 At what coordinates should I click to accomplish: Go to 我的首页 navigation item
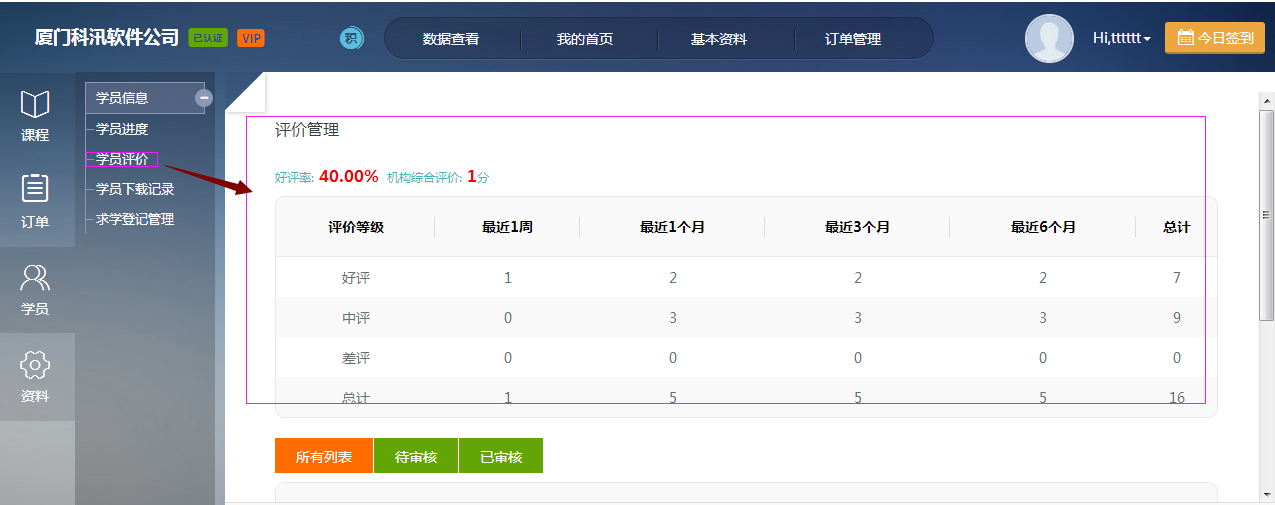pyautogui.click(x=585, y=39)
